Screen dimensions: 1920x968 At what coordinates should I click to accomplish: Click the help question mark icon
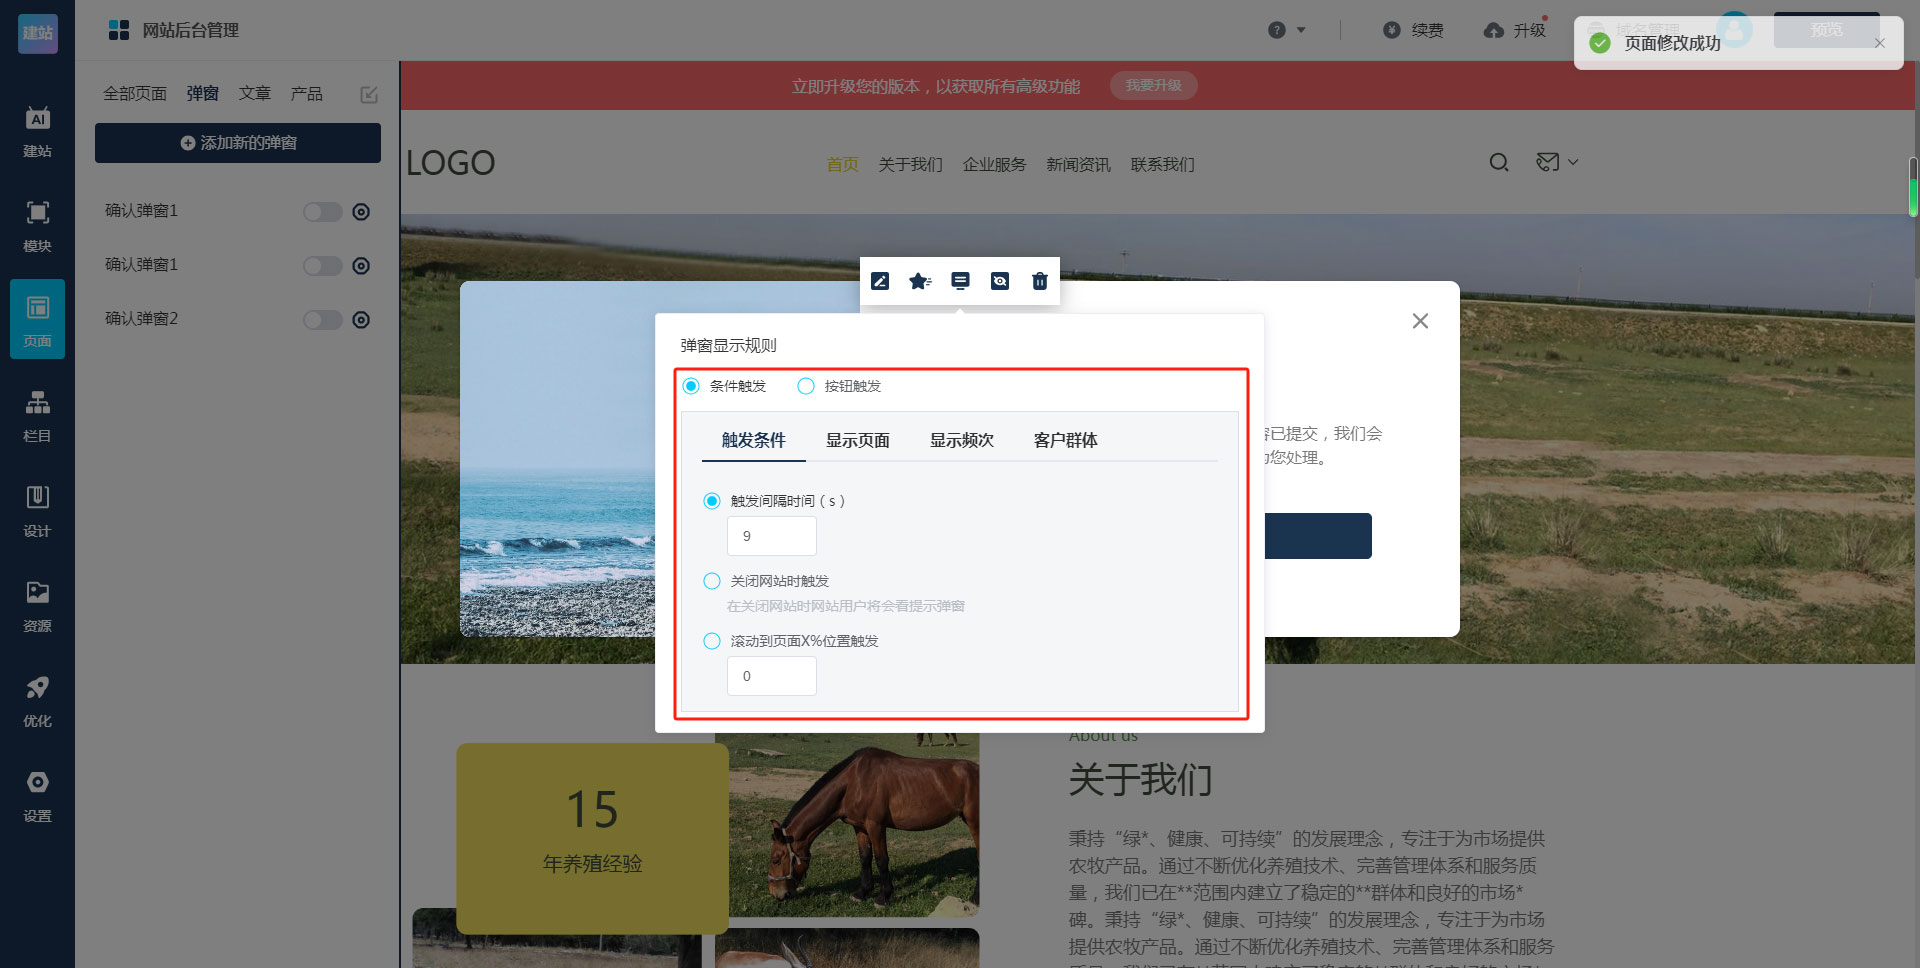point(1276,30)
